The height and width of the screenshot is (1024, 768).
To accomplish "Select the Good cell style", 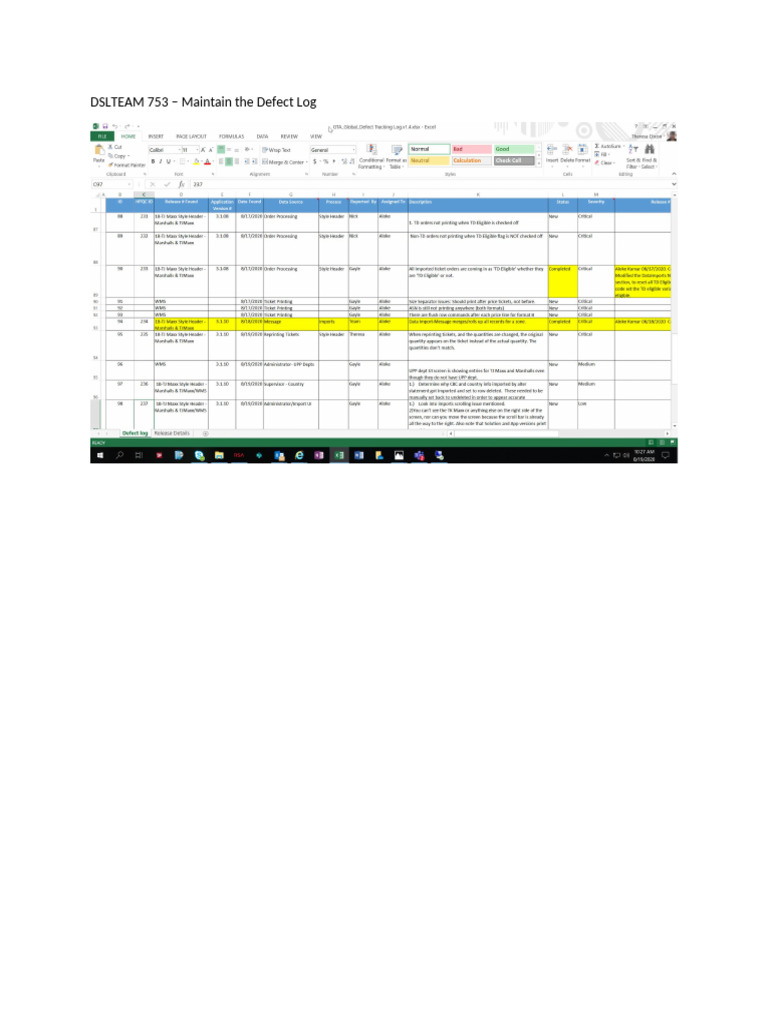I will pos(514,149).
